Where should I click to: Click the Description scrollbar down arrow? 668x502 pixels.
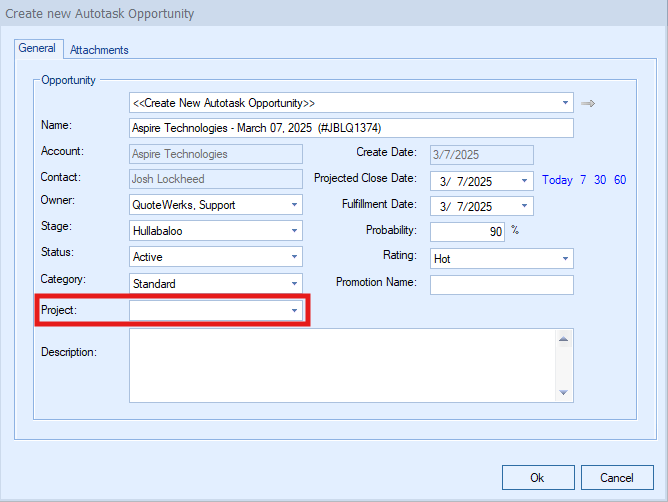tap(564, 393)
